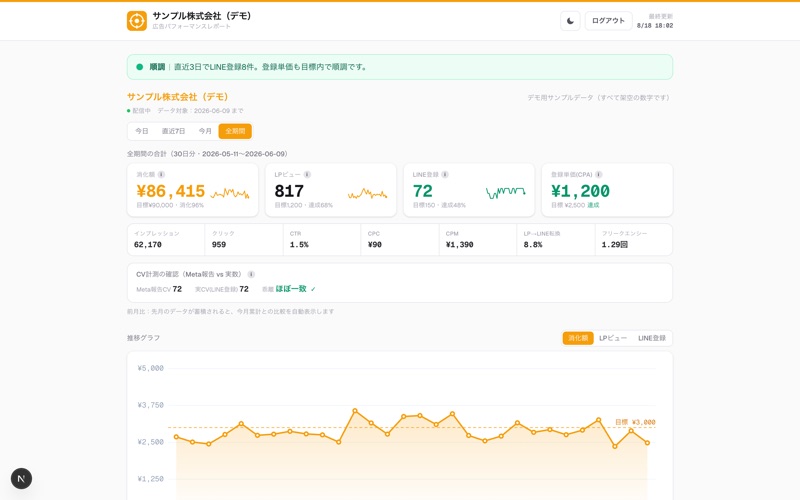Click the ¥86,415 spend value

point(170,191)
